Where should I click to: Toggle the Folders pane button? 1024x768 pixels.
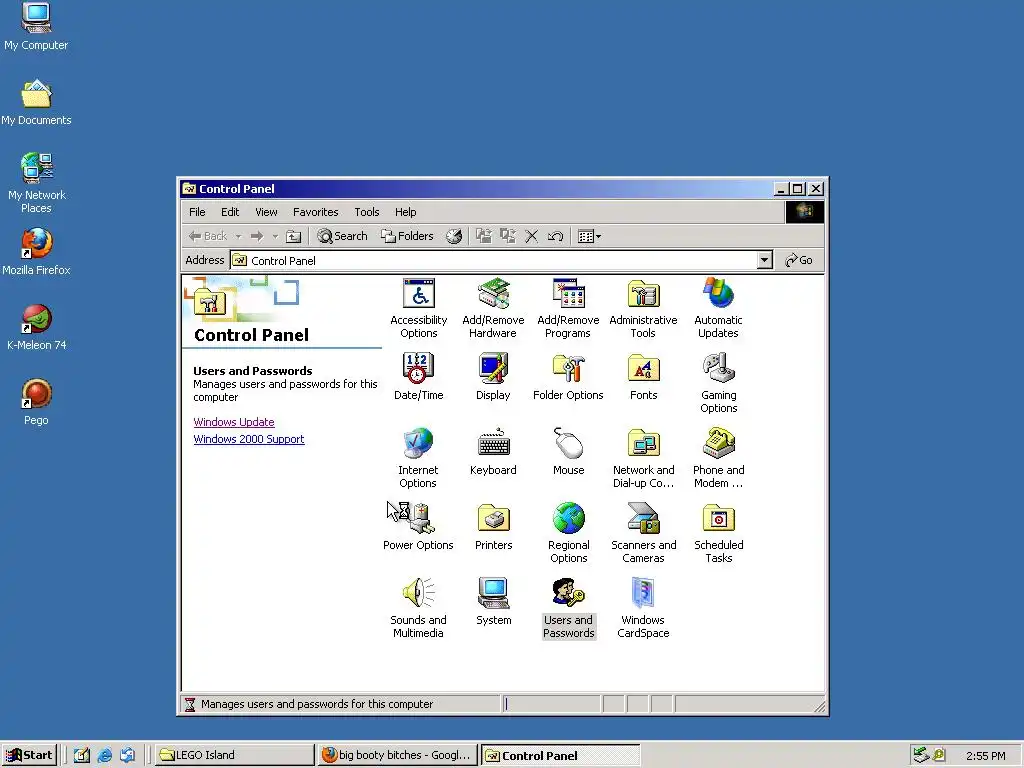407,236
